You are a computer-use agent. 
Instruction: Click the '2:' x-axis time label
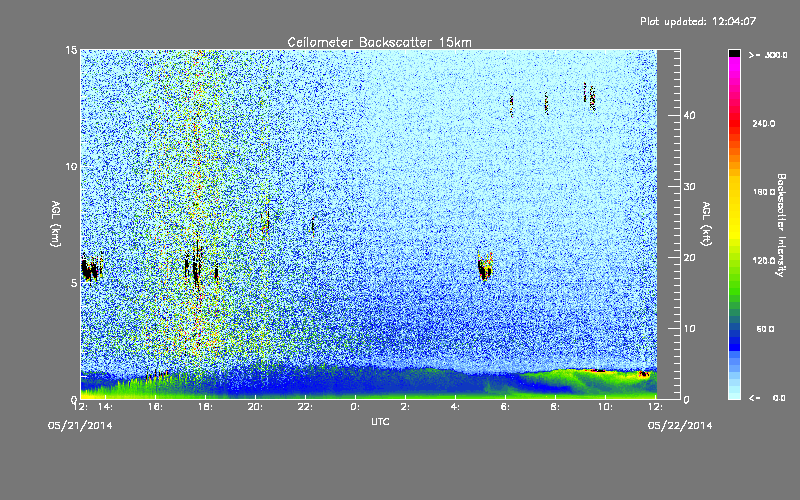[x=405, y=407]
